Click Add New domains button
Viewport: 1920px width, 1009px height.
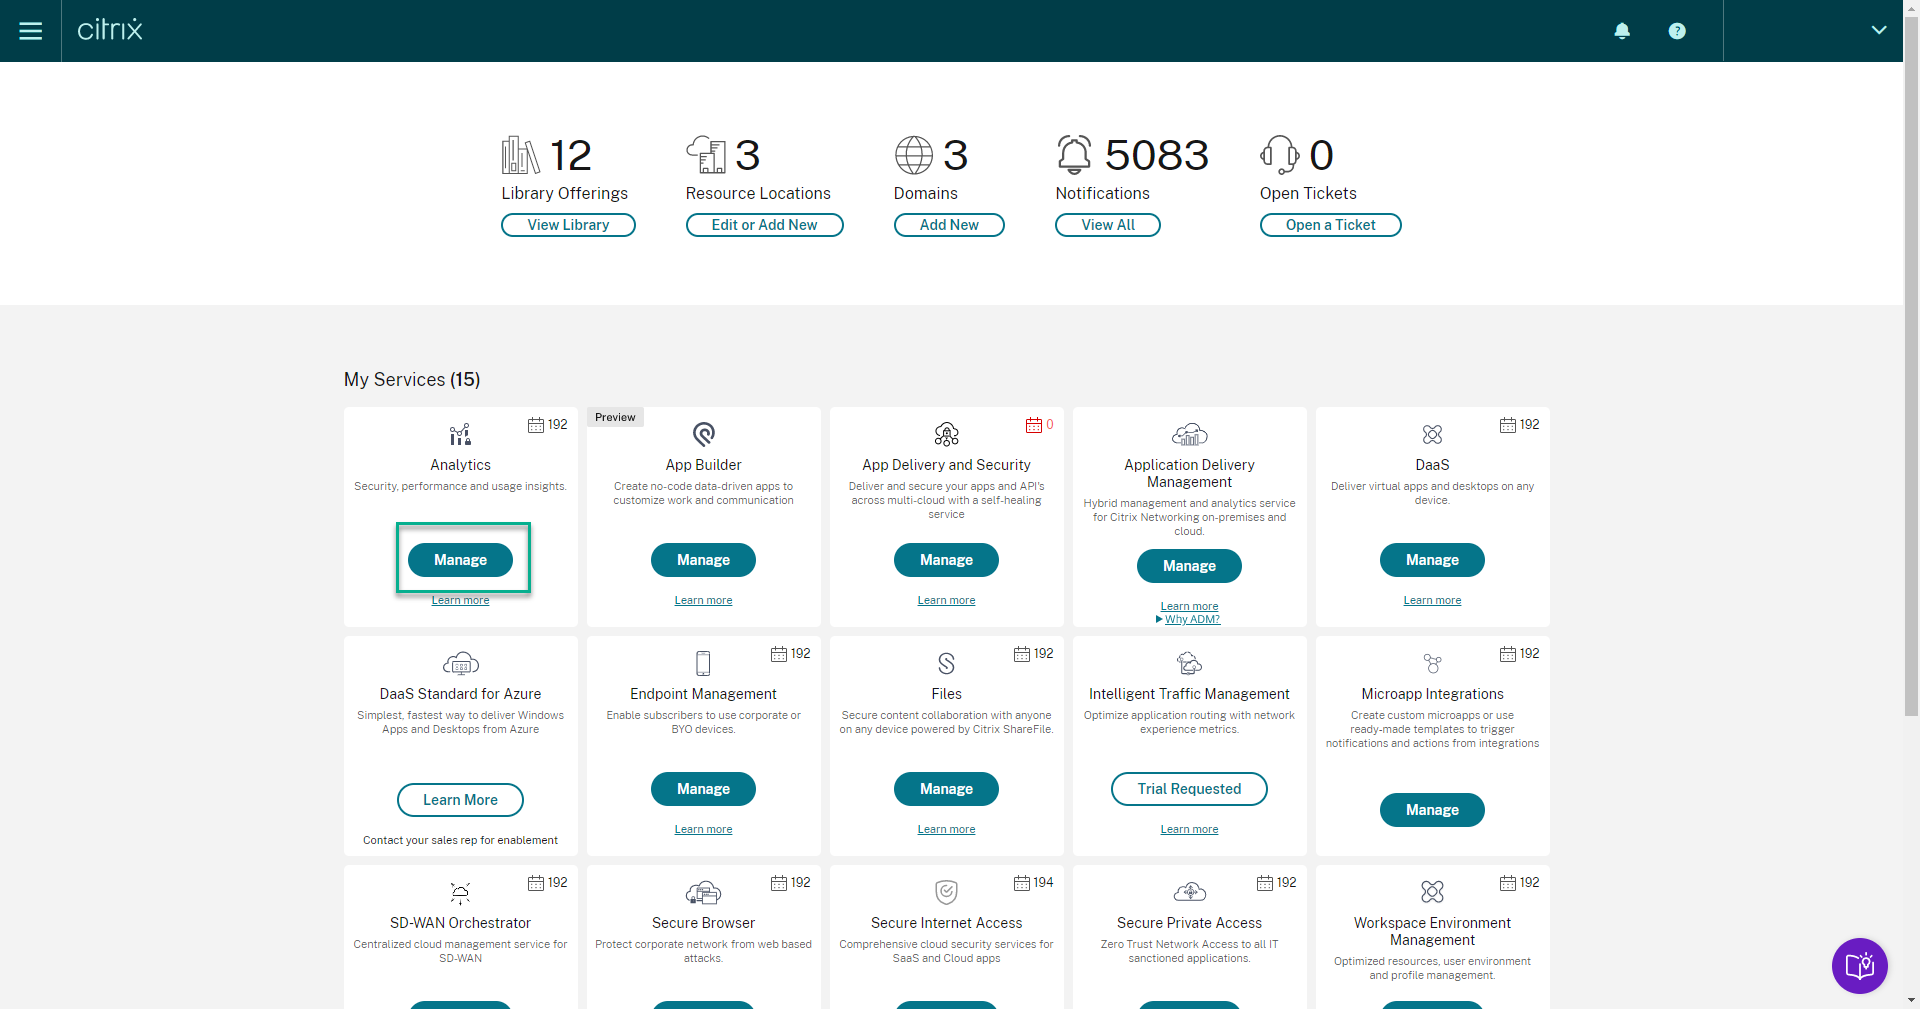pyautogui.click(x=949, y=225)
